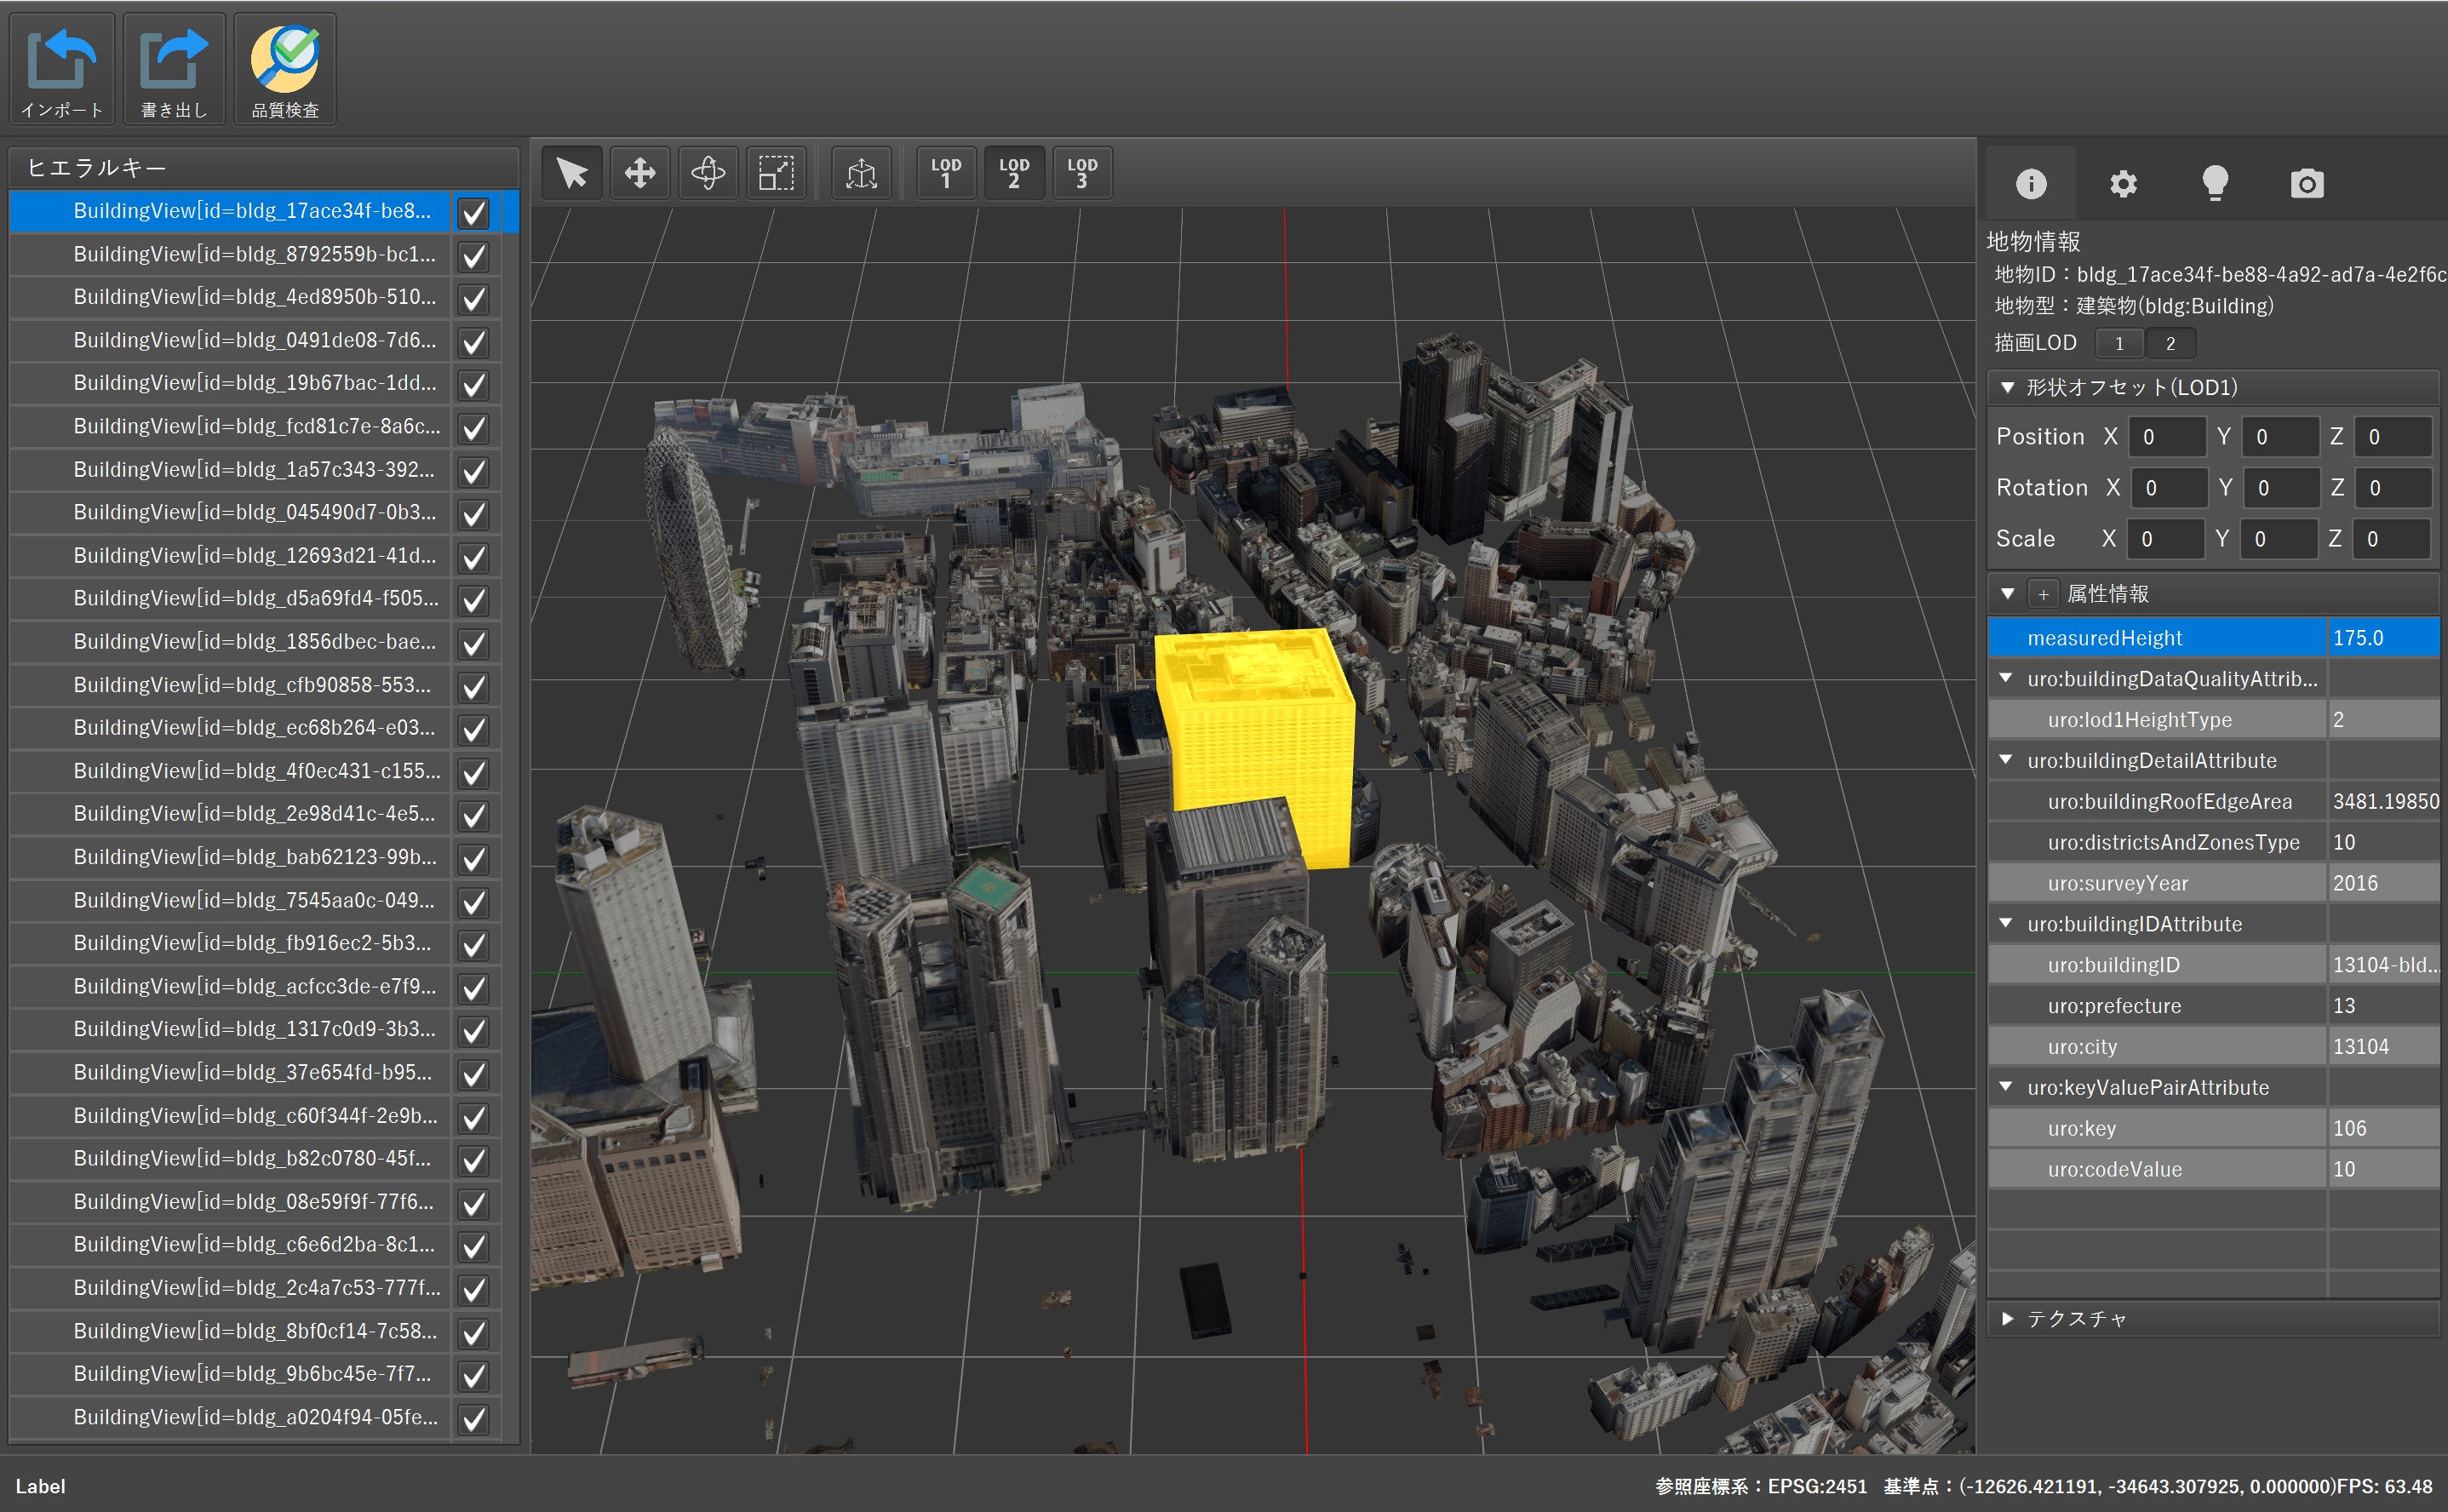Screen dimensions: 2448x1512
Task: Activate the move translate tool
Action: click(x=640, y=173)
